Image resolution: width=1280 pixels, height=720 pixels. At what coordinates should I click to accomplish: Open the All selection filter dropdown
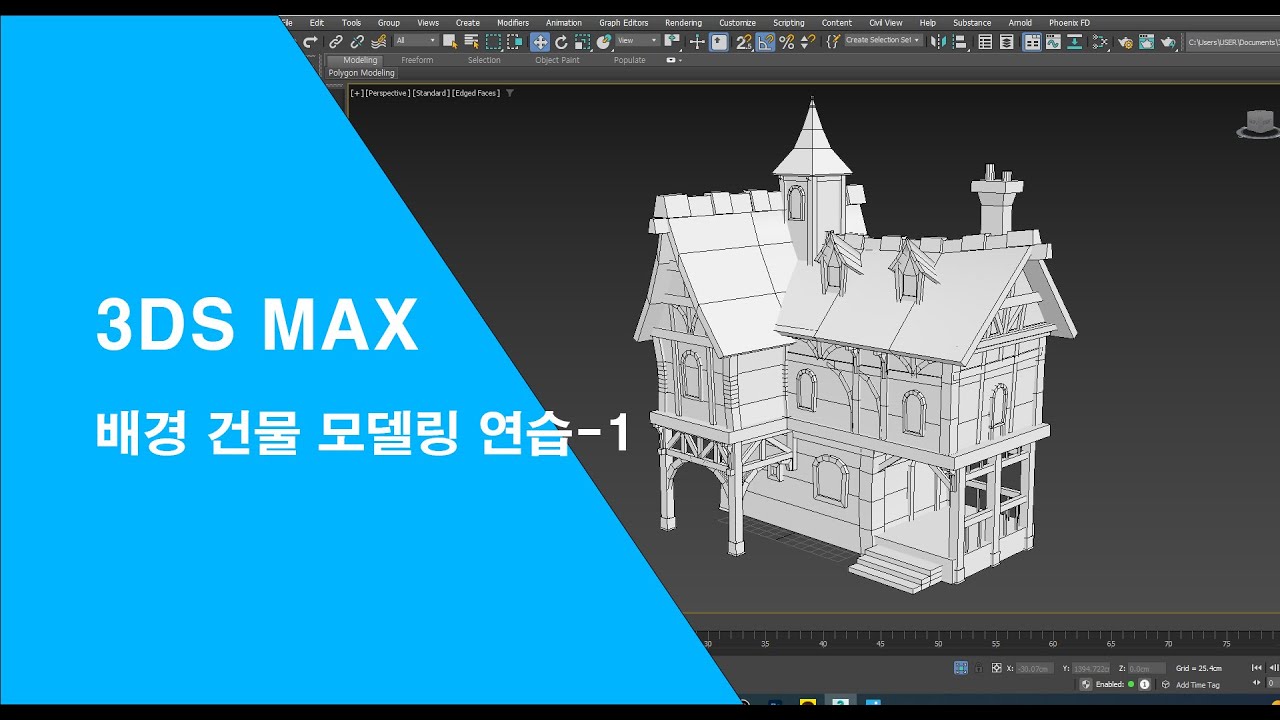click(416, 41)
